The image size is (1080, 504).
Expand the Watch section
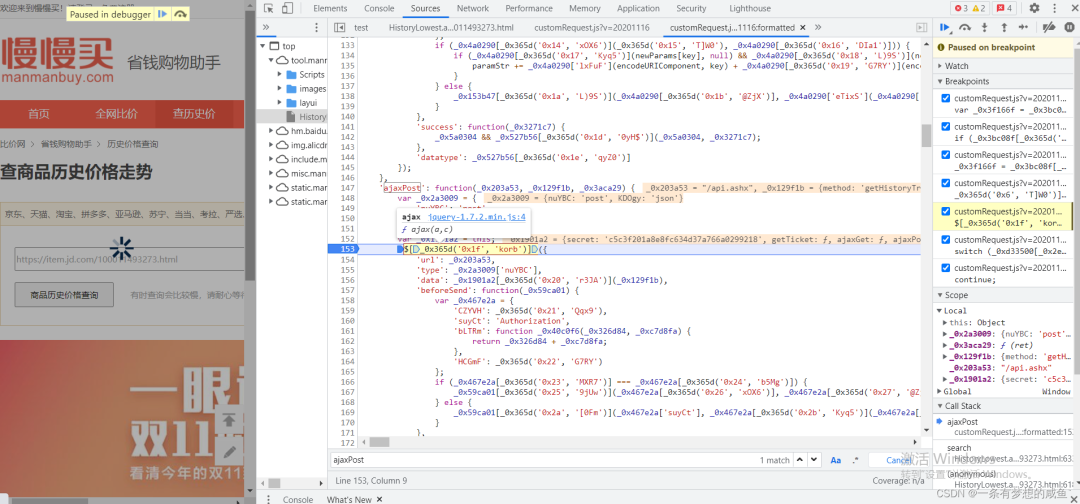pyautogui.click(x=957, y=66)
